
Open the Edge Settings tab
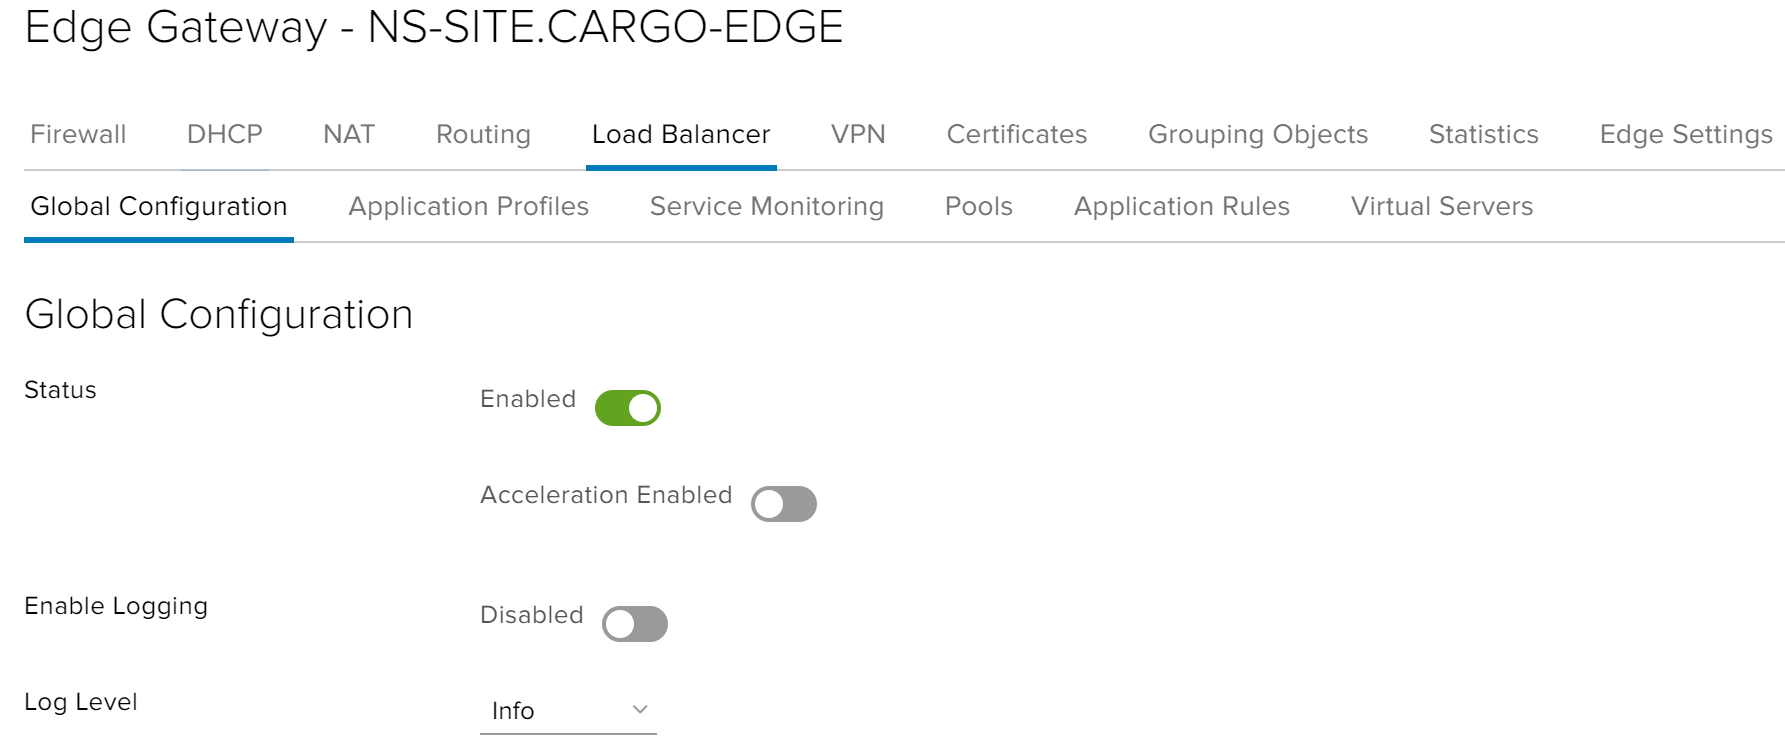click(1685, 134)
